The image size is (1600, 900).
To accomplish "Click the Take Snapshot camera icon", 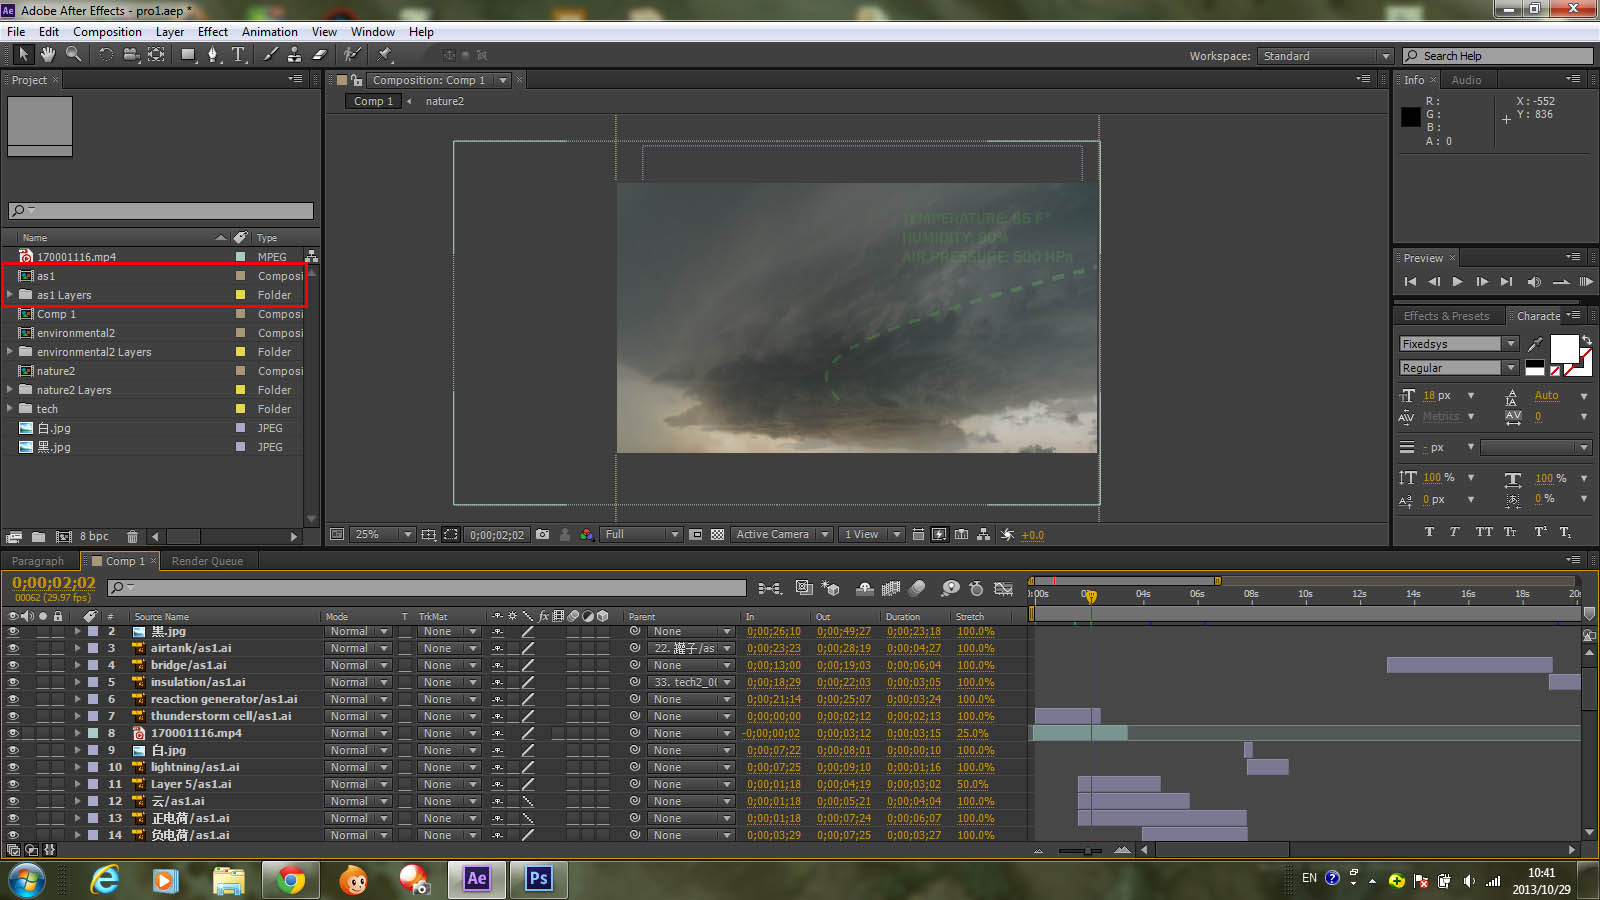I will click(x=542, y=535).
